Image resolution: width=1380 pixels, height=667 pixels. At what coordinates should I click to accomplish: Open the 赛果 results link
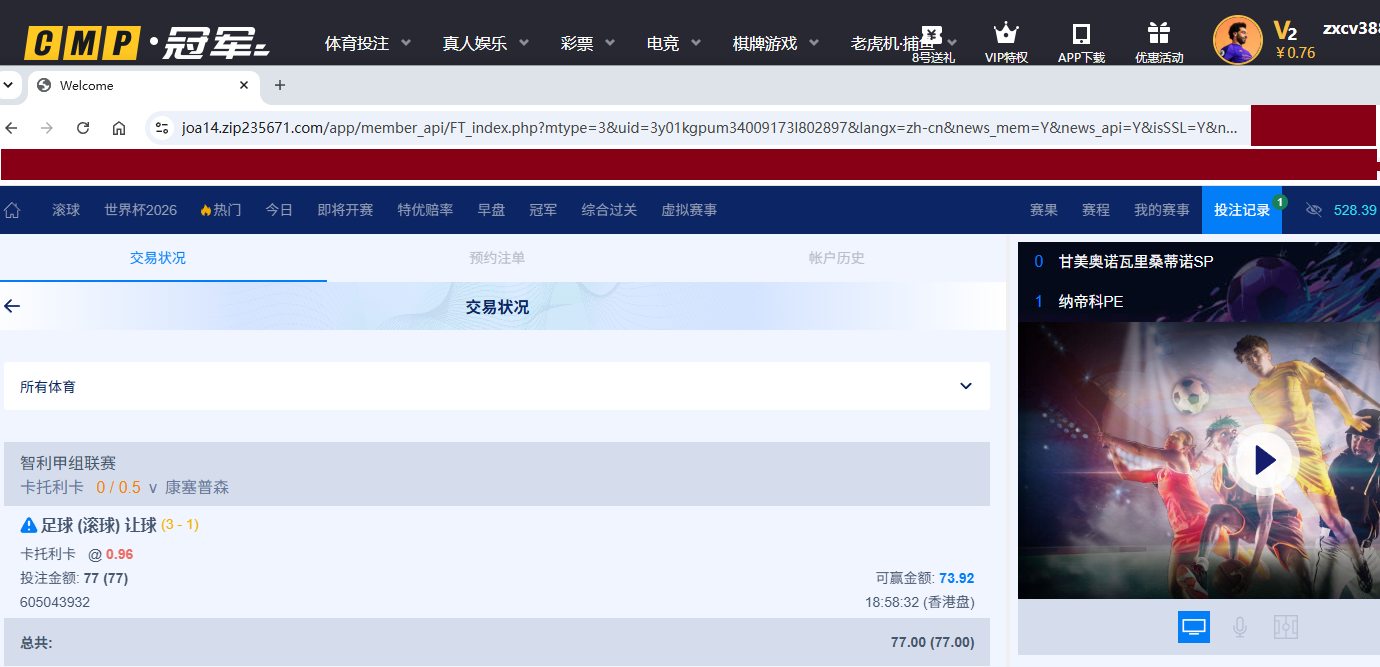[1044, 210]
